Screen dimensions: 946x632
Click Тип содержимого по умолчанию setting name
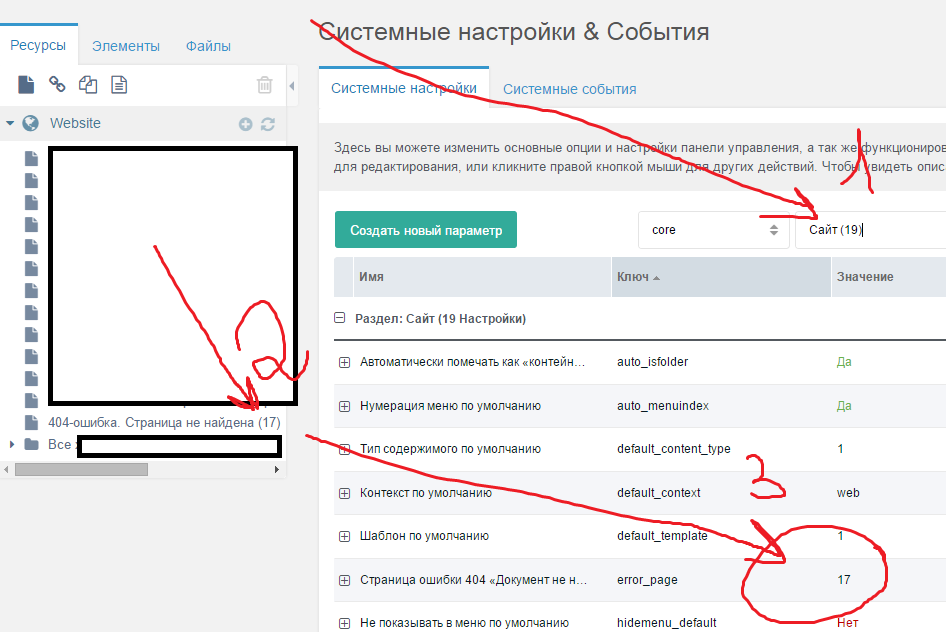[450, 449]
